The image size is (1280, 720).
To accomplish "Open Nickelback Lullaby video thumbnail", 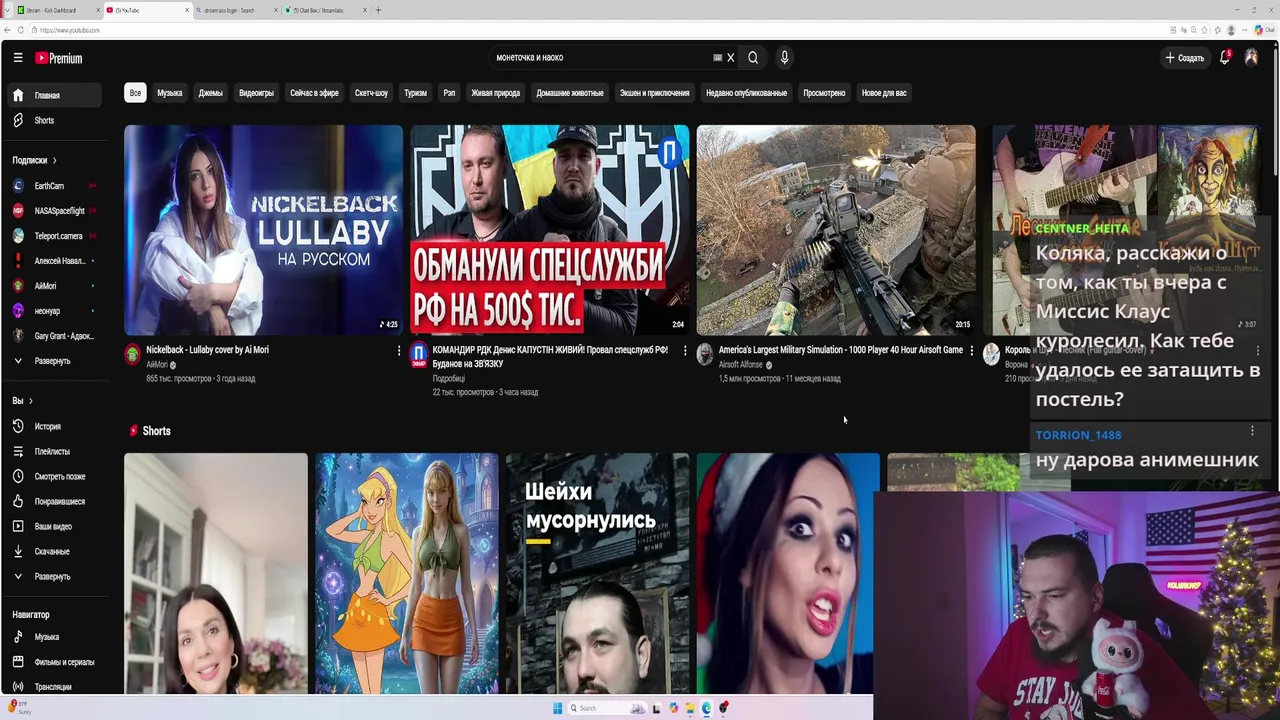I will coord(263,230).
